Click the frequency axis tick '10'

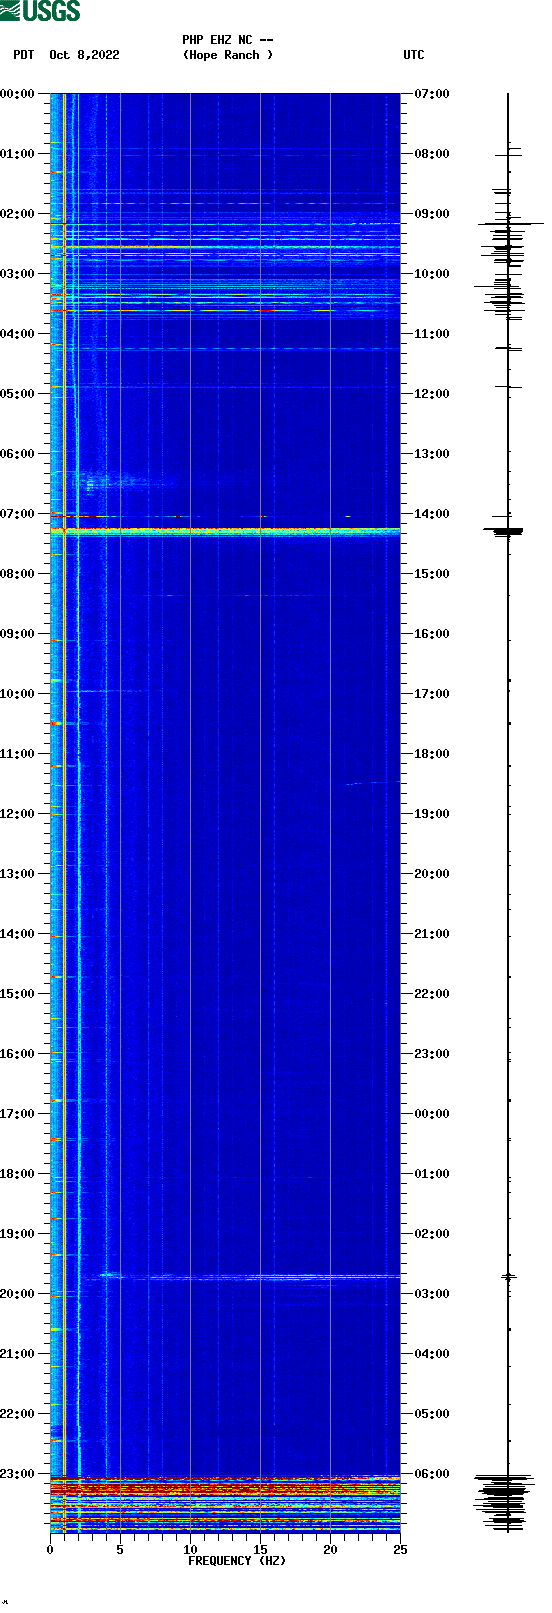pyautogui.click(x=190, y=1550)
